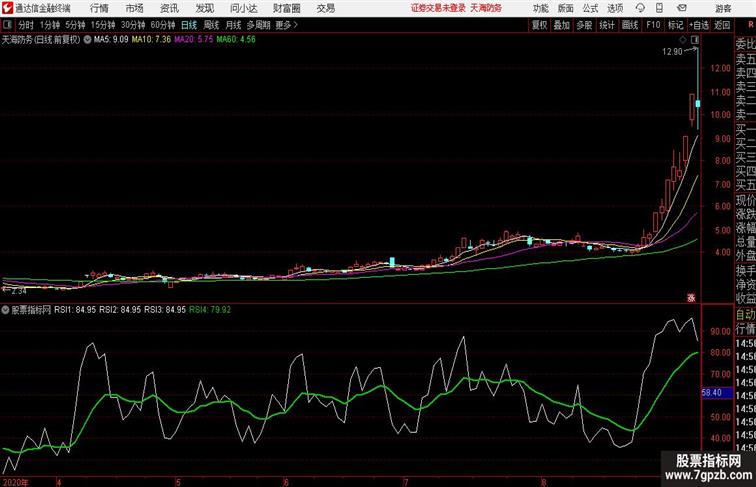Image resolution: width=756 pixels, height=487 pixels.
Task: Click the 统计 statistics toolbar button
Action: point(607,25)
